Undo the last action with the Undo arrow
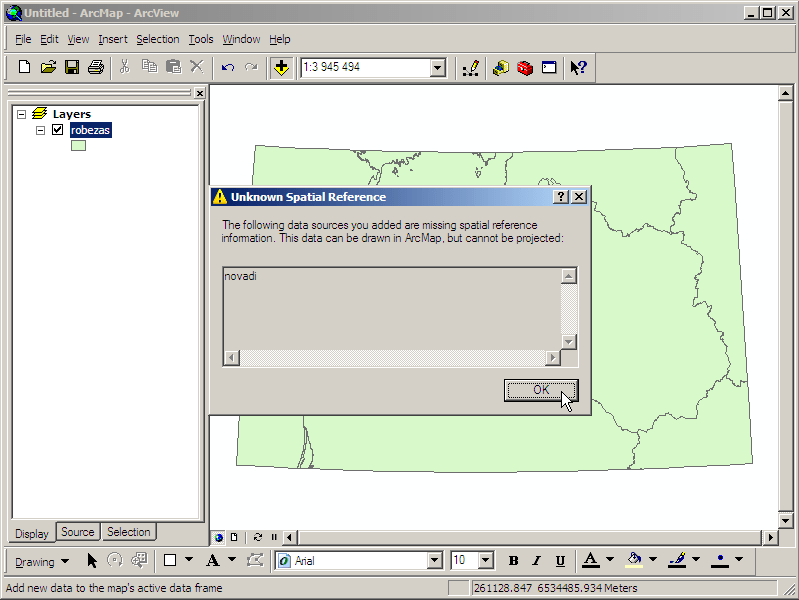Image resolution: width=799 pixels, height=600 pixels. point(227,67)
